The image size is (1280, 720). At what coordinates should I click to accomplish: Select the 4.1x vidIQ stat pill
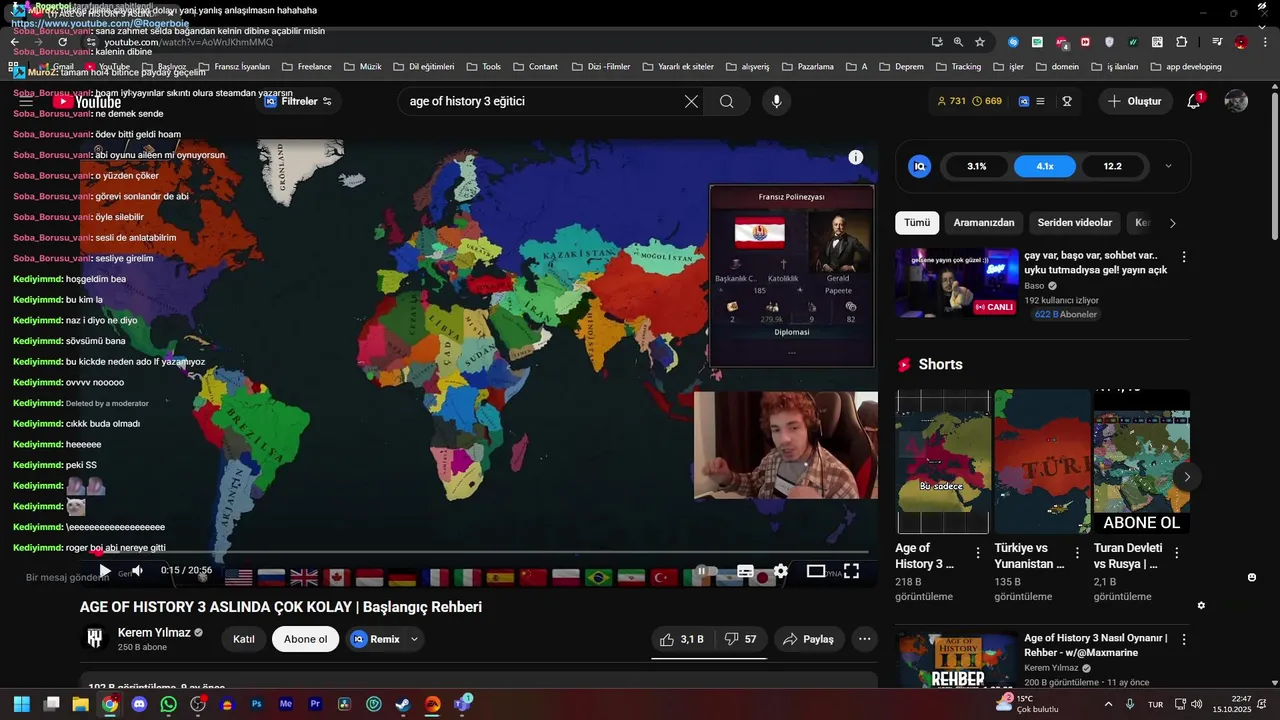pos(1045,166)
